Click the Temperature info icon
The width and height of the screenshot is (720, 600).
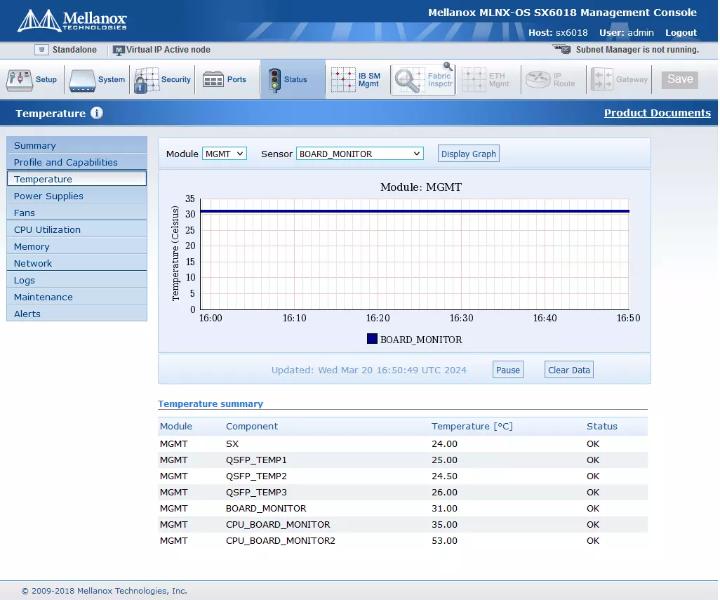96,113
